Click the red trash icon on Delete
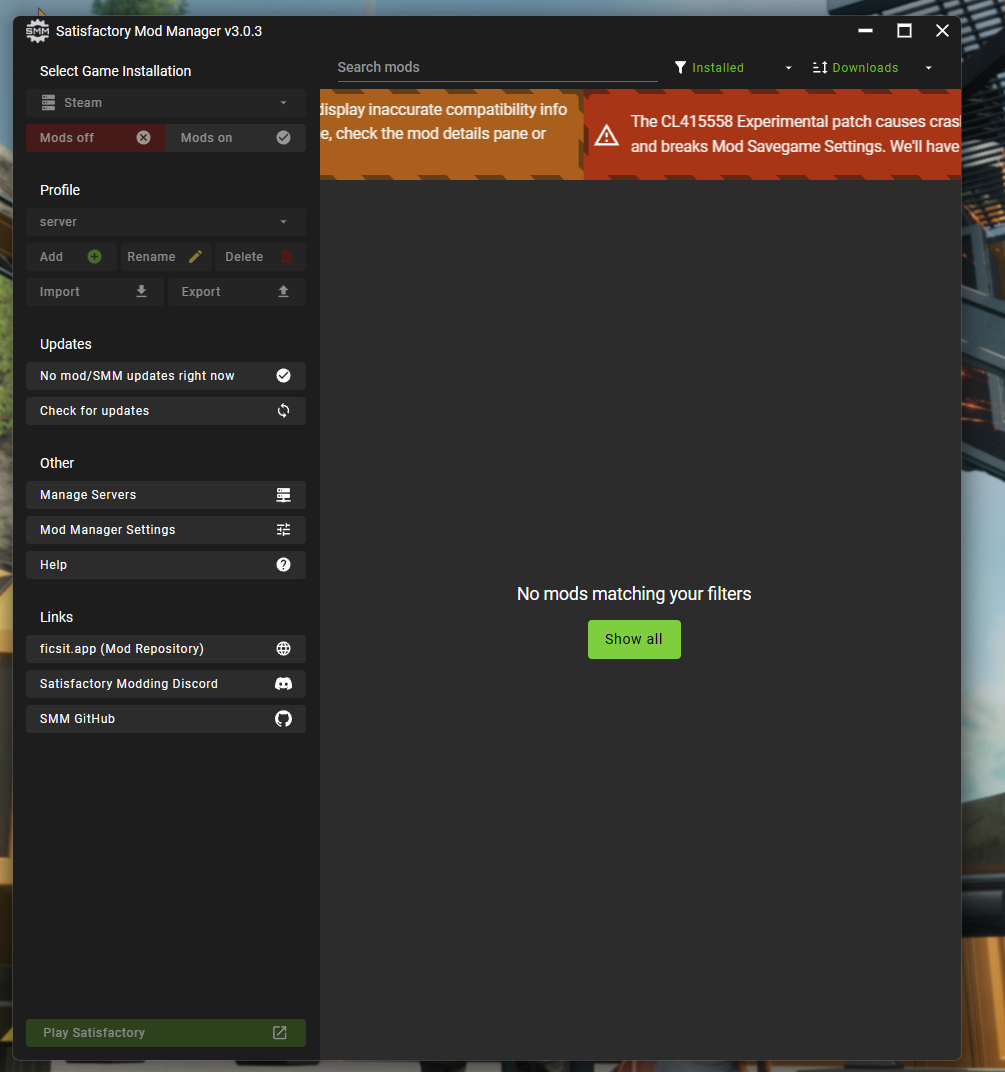 coord(286,256)
